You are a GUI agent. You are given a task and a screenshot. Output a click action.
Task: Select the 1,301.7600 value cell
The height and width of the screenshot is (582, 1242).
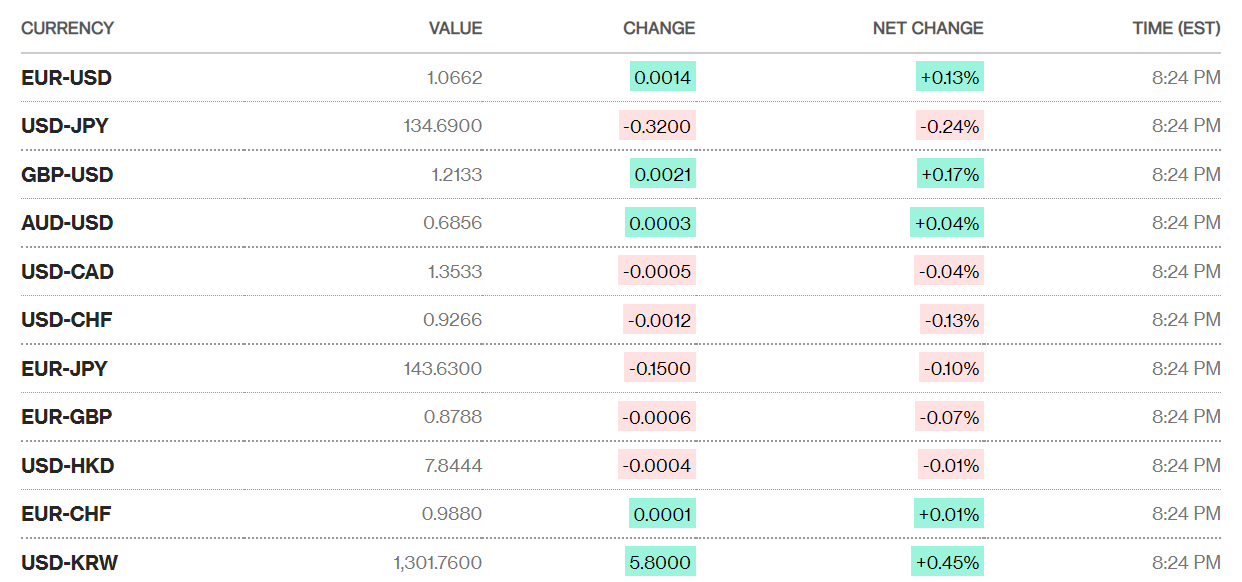(438, 563)
